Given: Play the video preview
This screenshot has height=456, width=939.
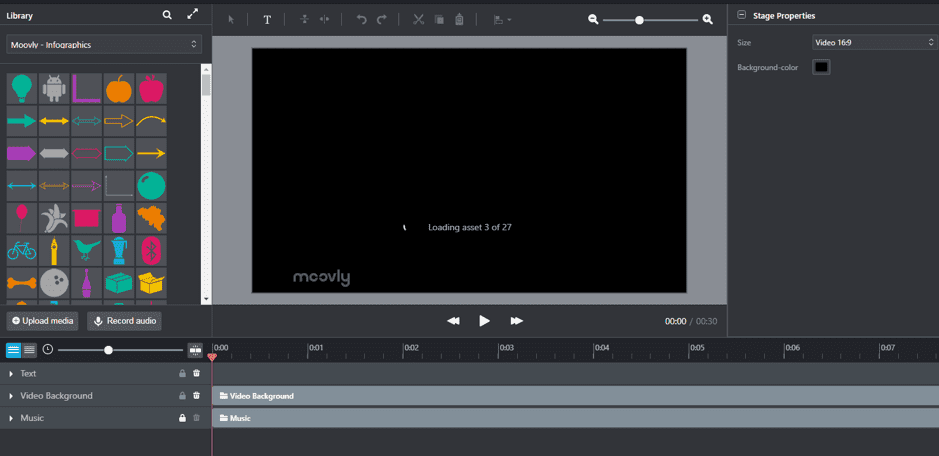Looking at the screenshot, I should click(x=484, y=321).
